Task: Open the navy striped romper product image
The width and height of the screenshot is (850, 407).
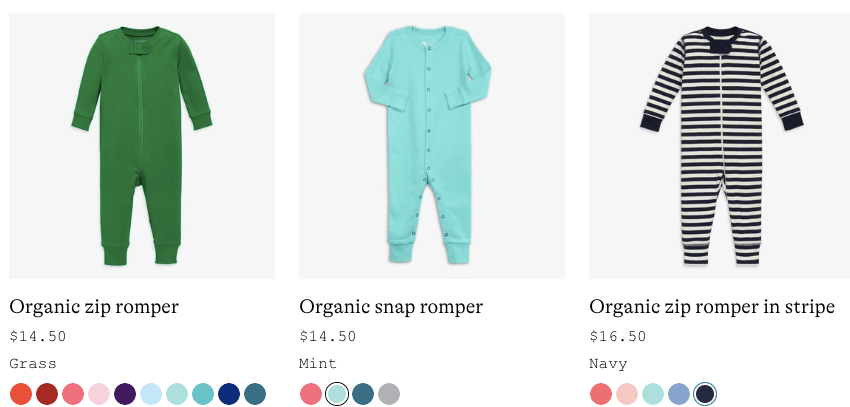Action: coord(721,146)
